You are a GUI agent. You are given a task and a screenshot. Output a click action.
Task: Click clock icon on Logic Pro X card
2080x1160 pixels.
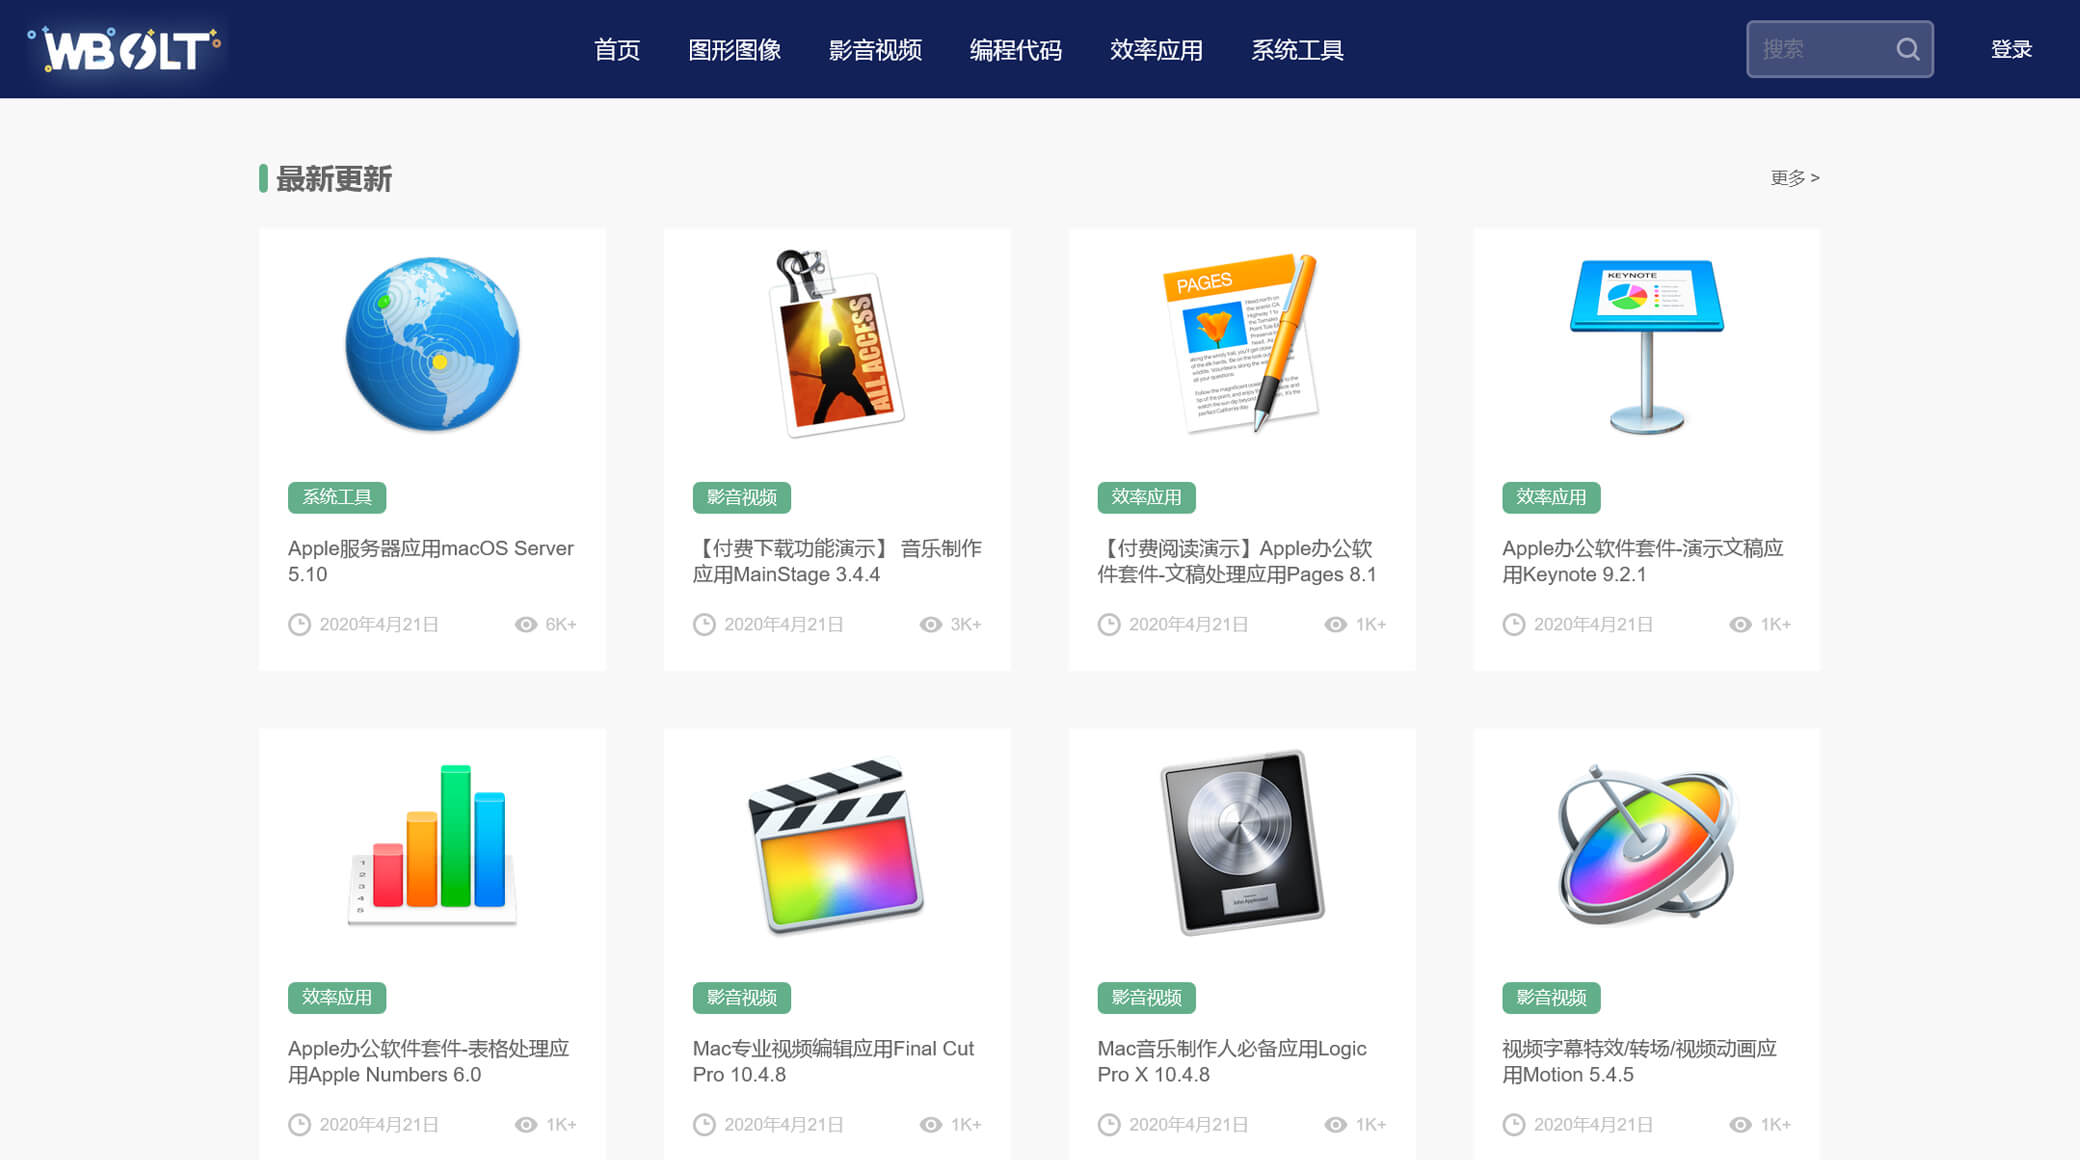pyautogui.click(x=1109, y=1124)
